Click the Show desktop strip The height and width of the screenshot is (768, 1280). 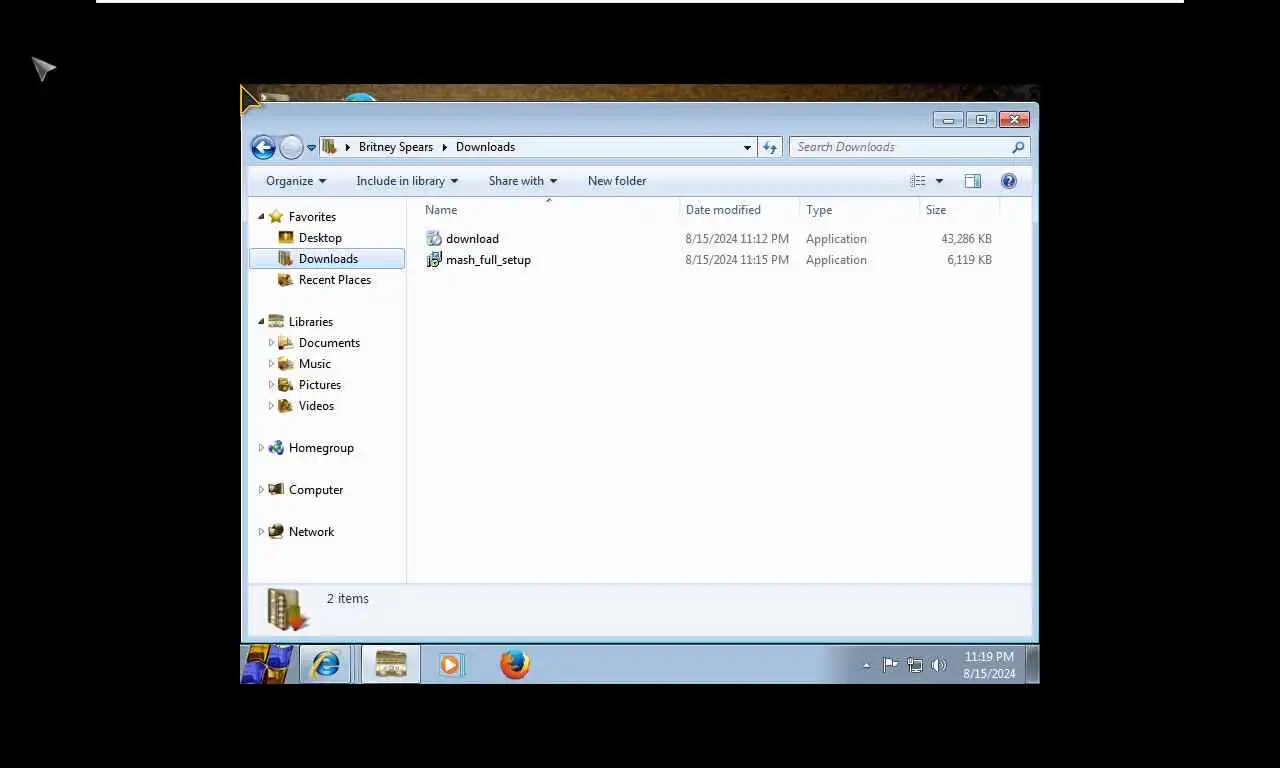click(x=1033, y=665)
